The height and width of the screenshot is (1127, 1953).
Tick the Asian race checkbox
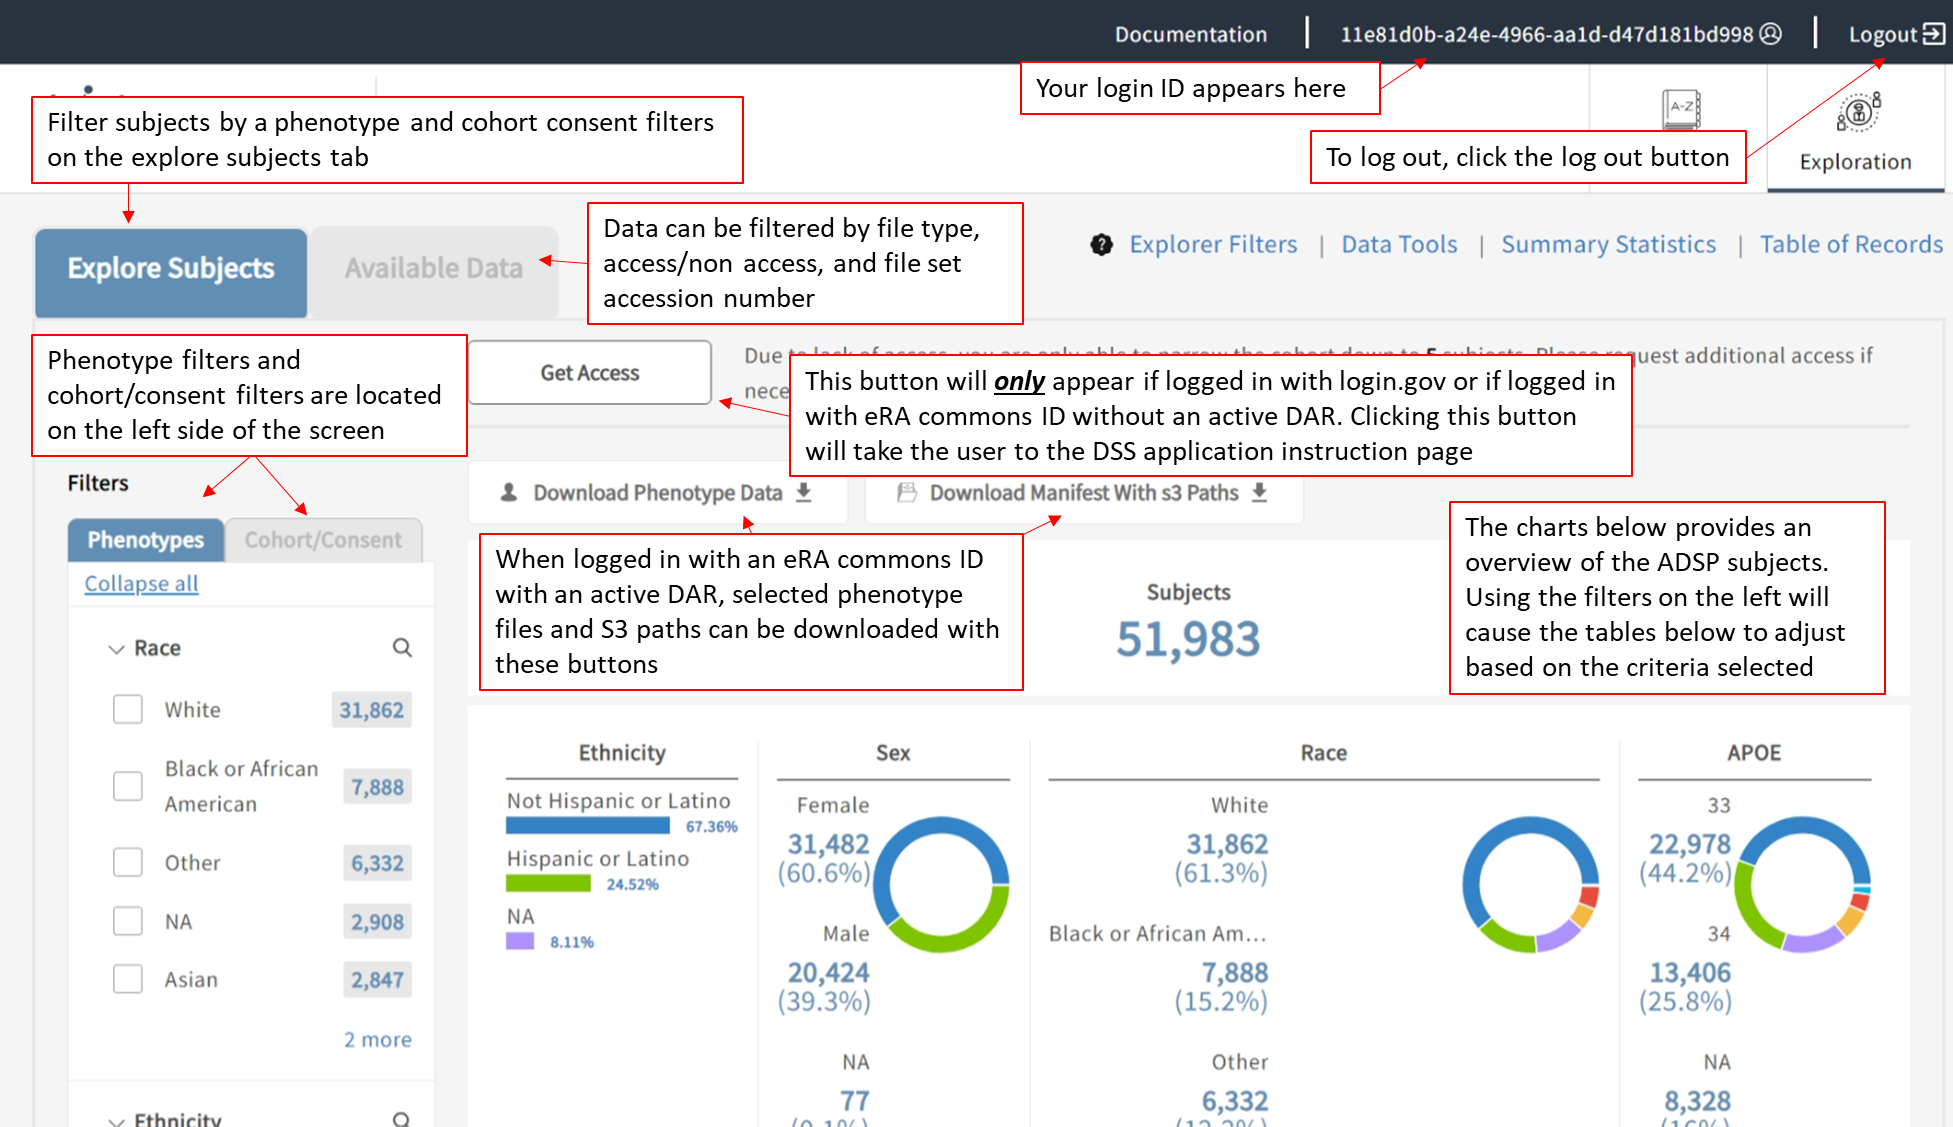pyautogui.click(x=128, y=979)
